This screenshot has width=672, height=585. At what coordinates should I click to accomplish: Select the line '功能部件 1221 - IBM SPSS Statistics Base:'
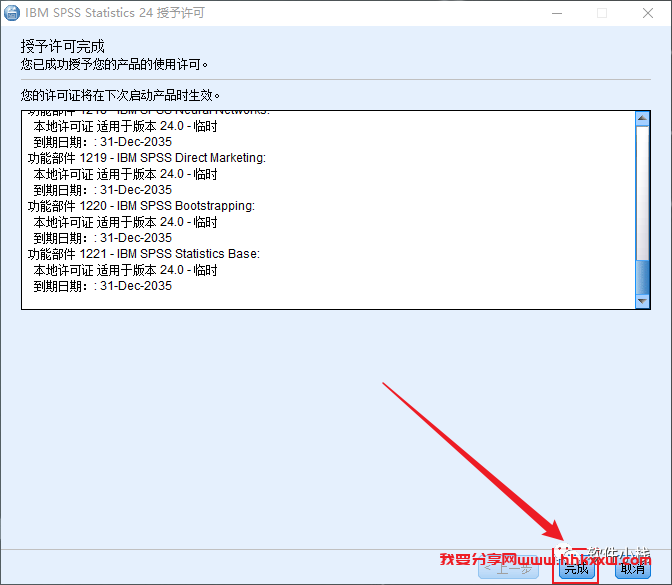(x=144, y=254)
